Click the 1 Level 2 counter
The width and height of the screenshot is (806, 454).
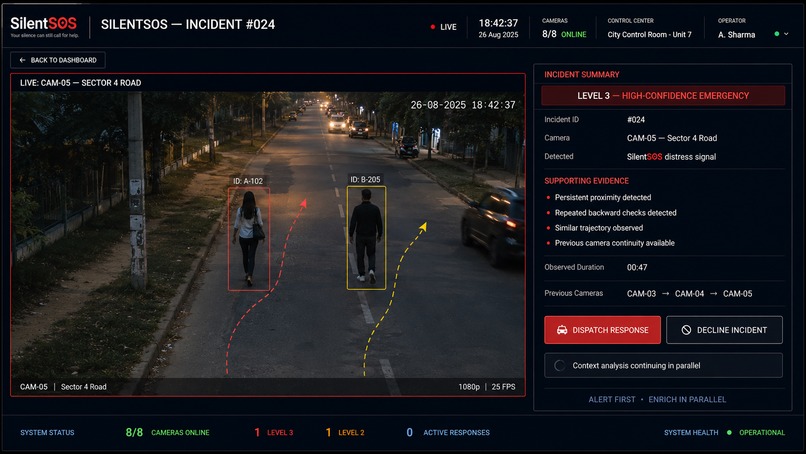coord(345,432)
